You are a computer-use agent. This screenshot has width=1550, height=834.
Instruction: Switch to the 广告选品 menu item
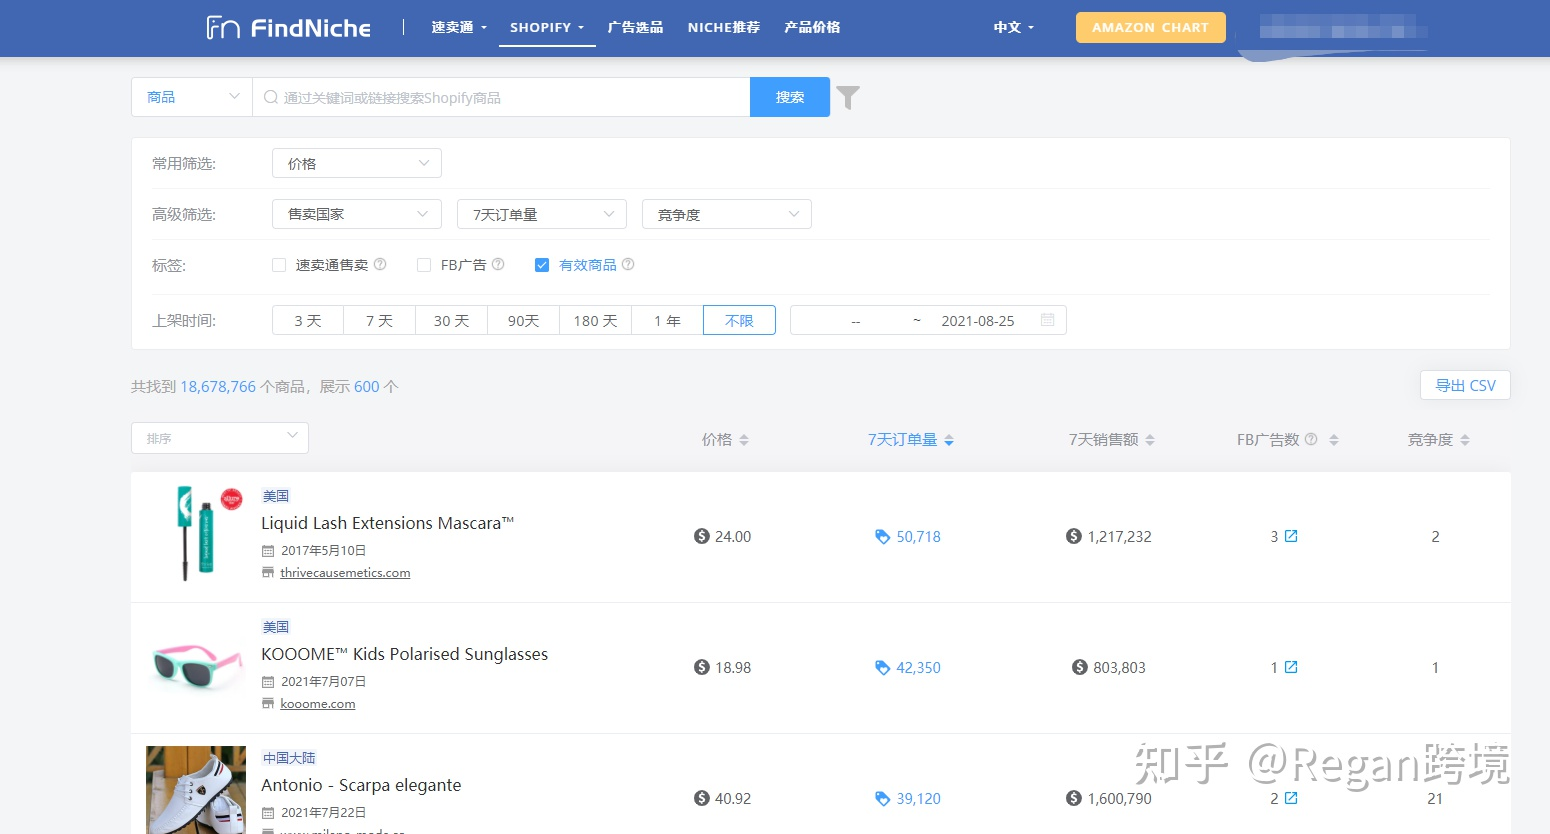pyautogui.click(x=634, y=27)
